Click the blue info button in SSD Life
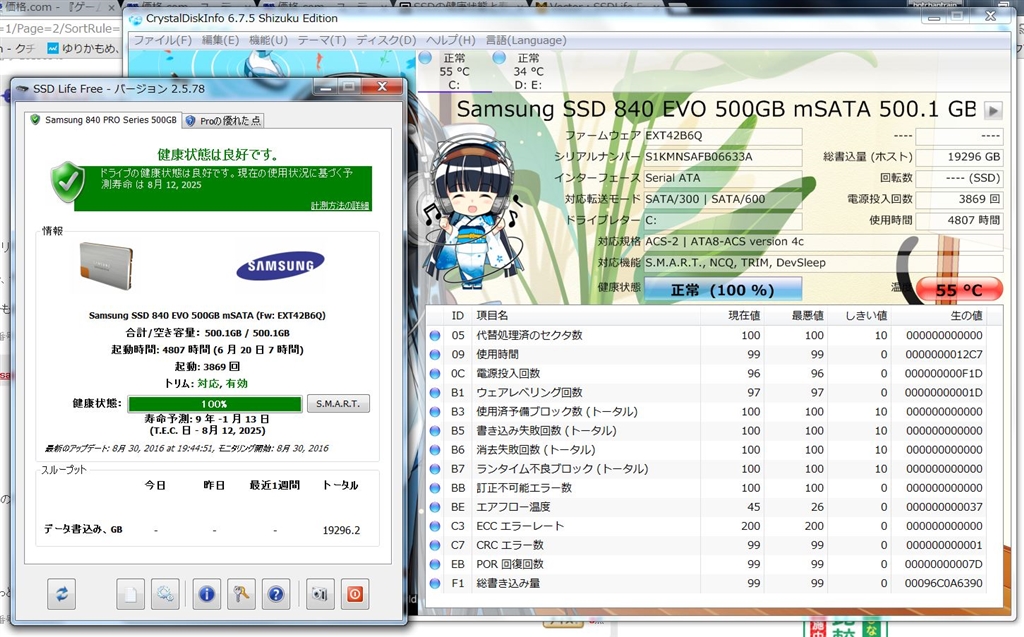The image size is (1024, 637). [x=206, y=594]
